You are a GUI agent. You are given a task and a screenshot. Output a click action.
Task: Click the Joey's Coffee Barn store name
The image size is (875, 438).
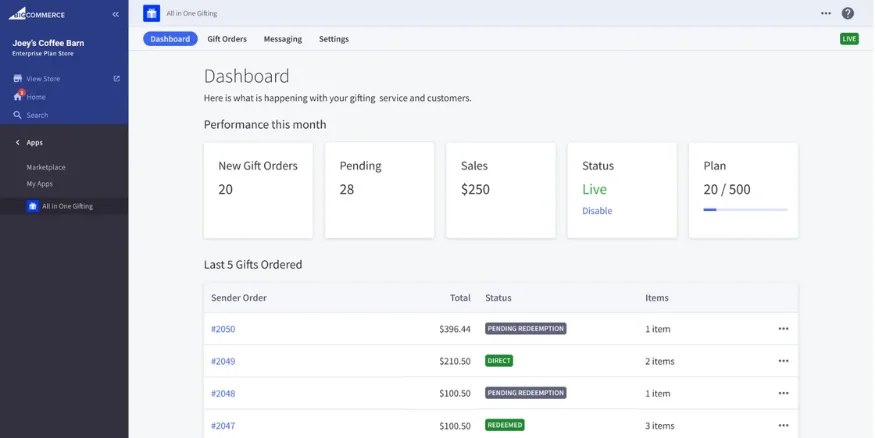pyautogui.click(x=48, y=43)
